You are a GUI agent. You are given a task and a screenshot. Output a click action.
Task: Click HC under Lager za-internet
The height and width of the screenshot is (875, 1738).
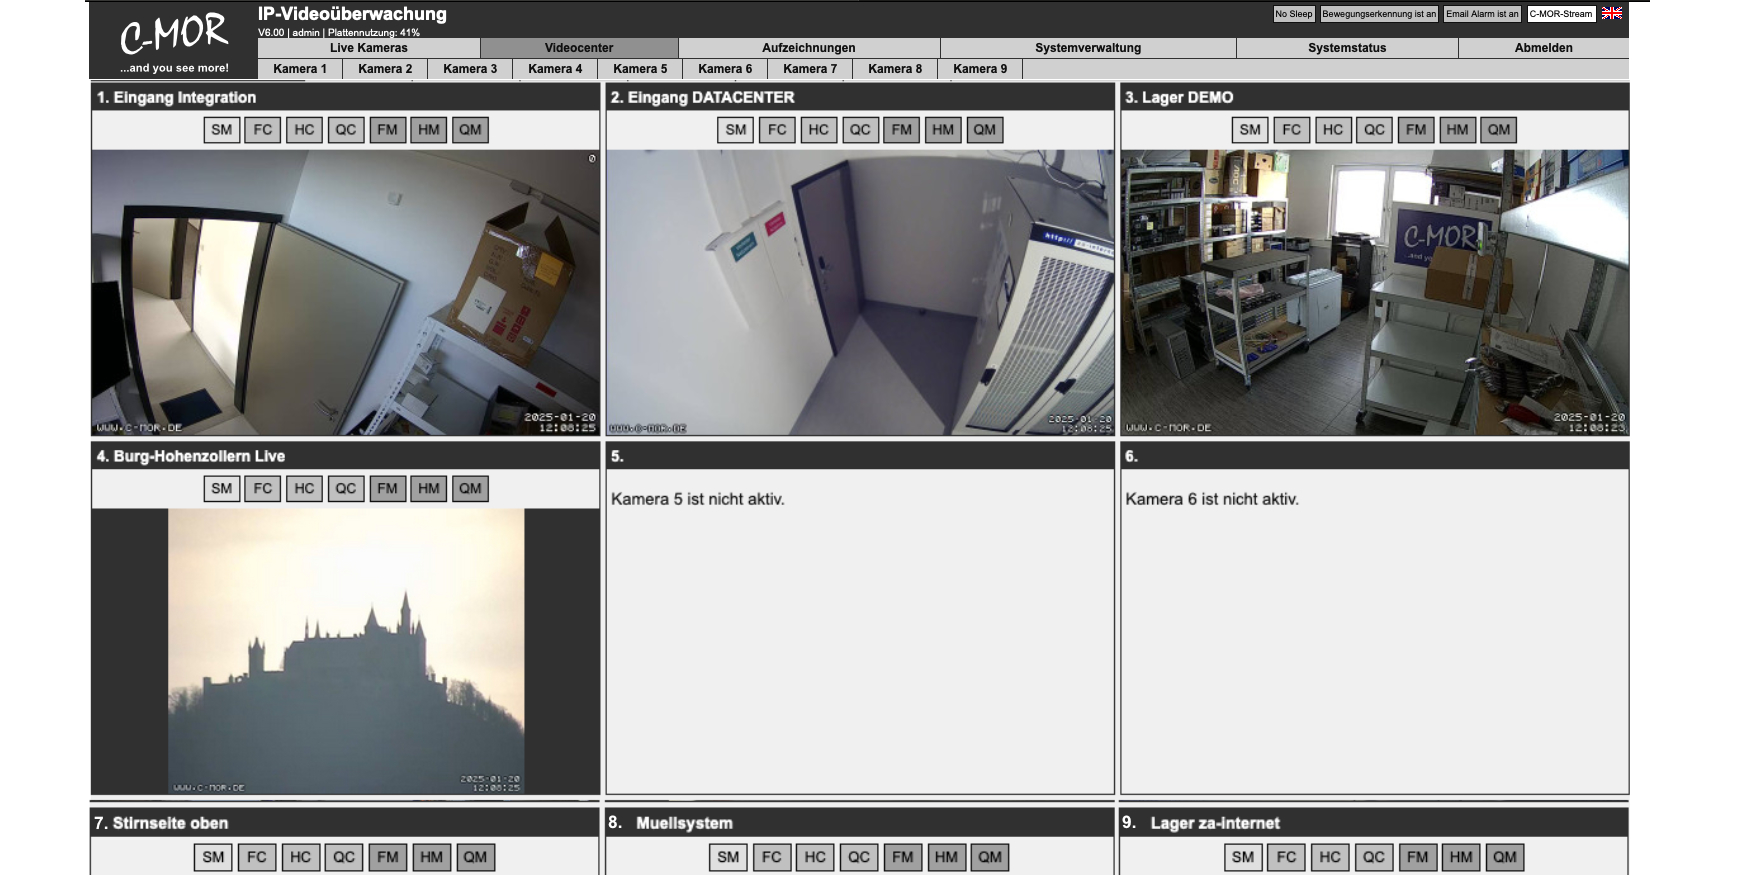tap(1330, 857)
